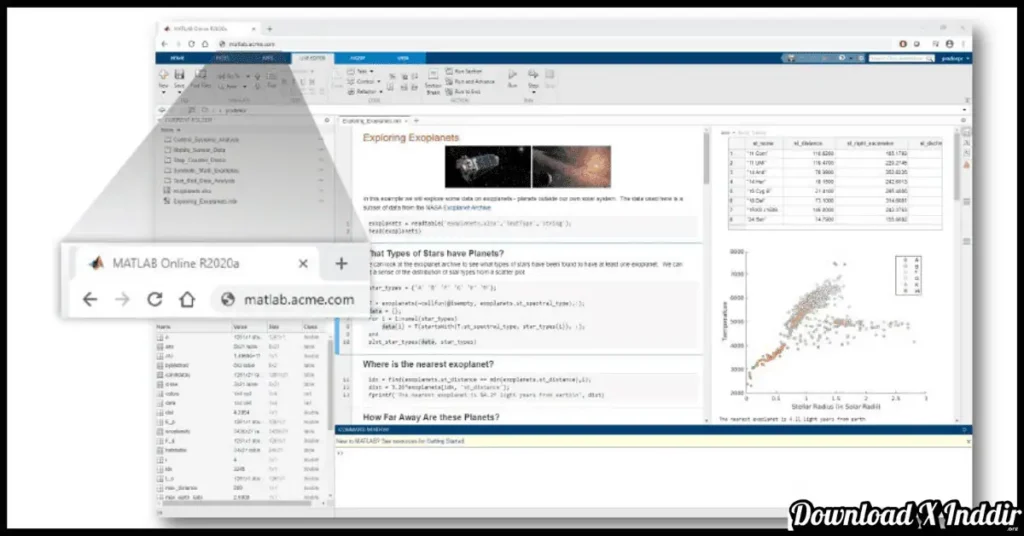Expand the arrow under the Step button
The image size is (1024, 536).
click(x=534, y=92)
